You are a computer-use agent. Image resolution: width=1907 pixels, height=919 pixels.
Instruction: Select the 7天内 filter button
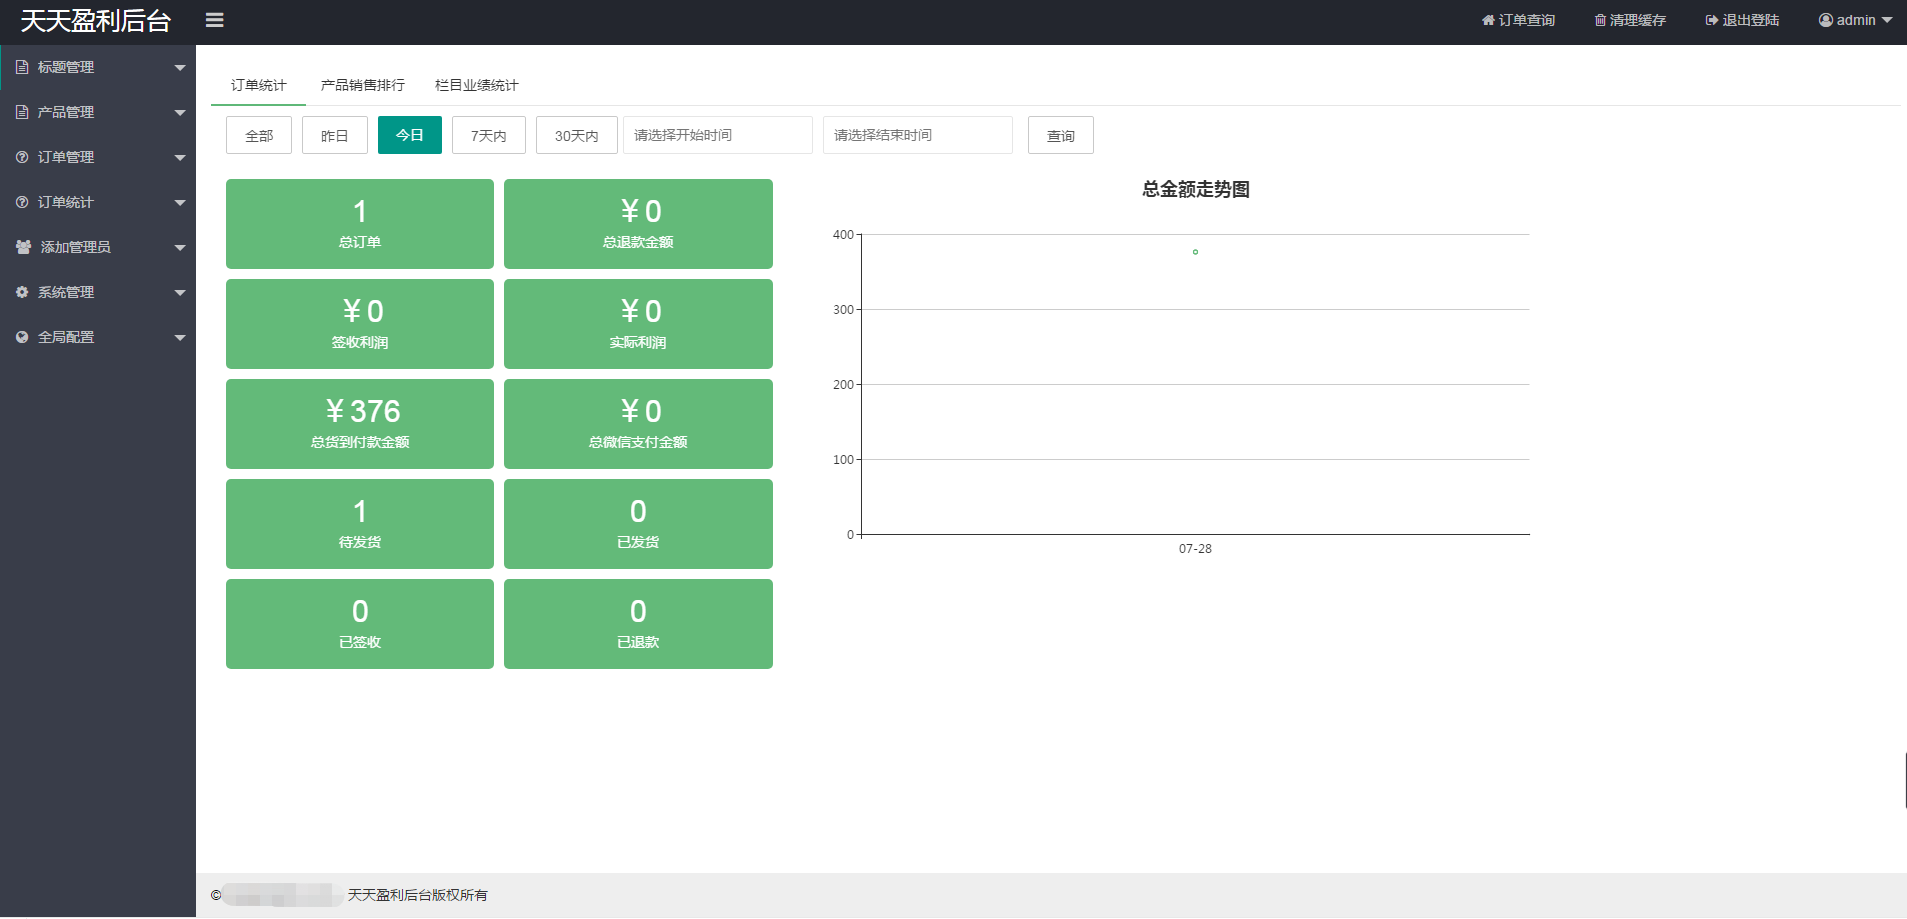[x=488, y=135]
